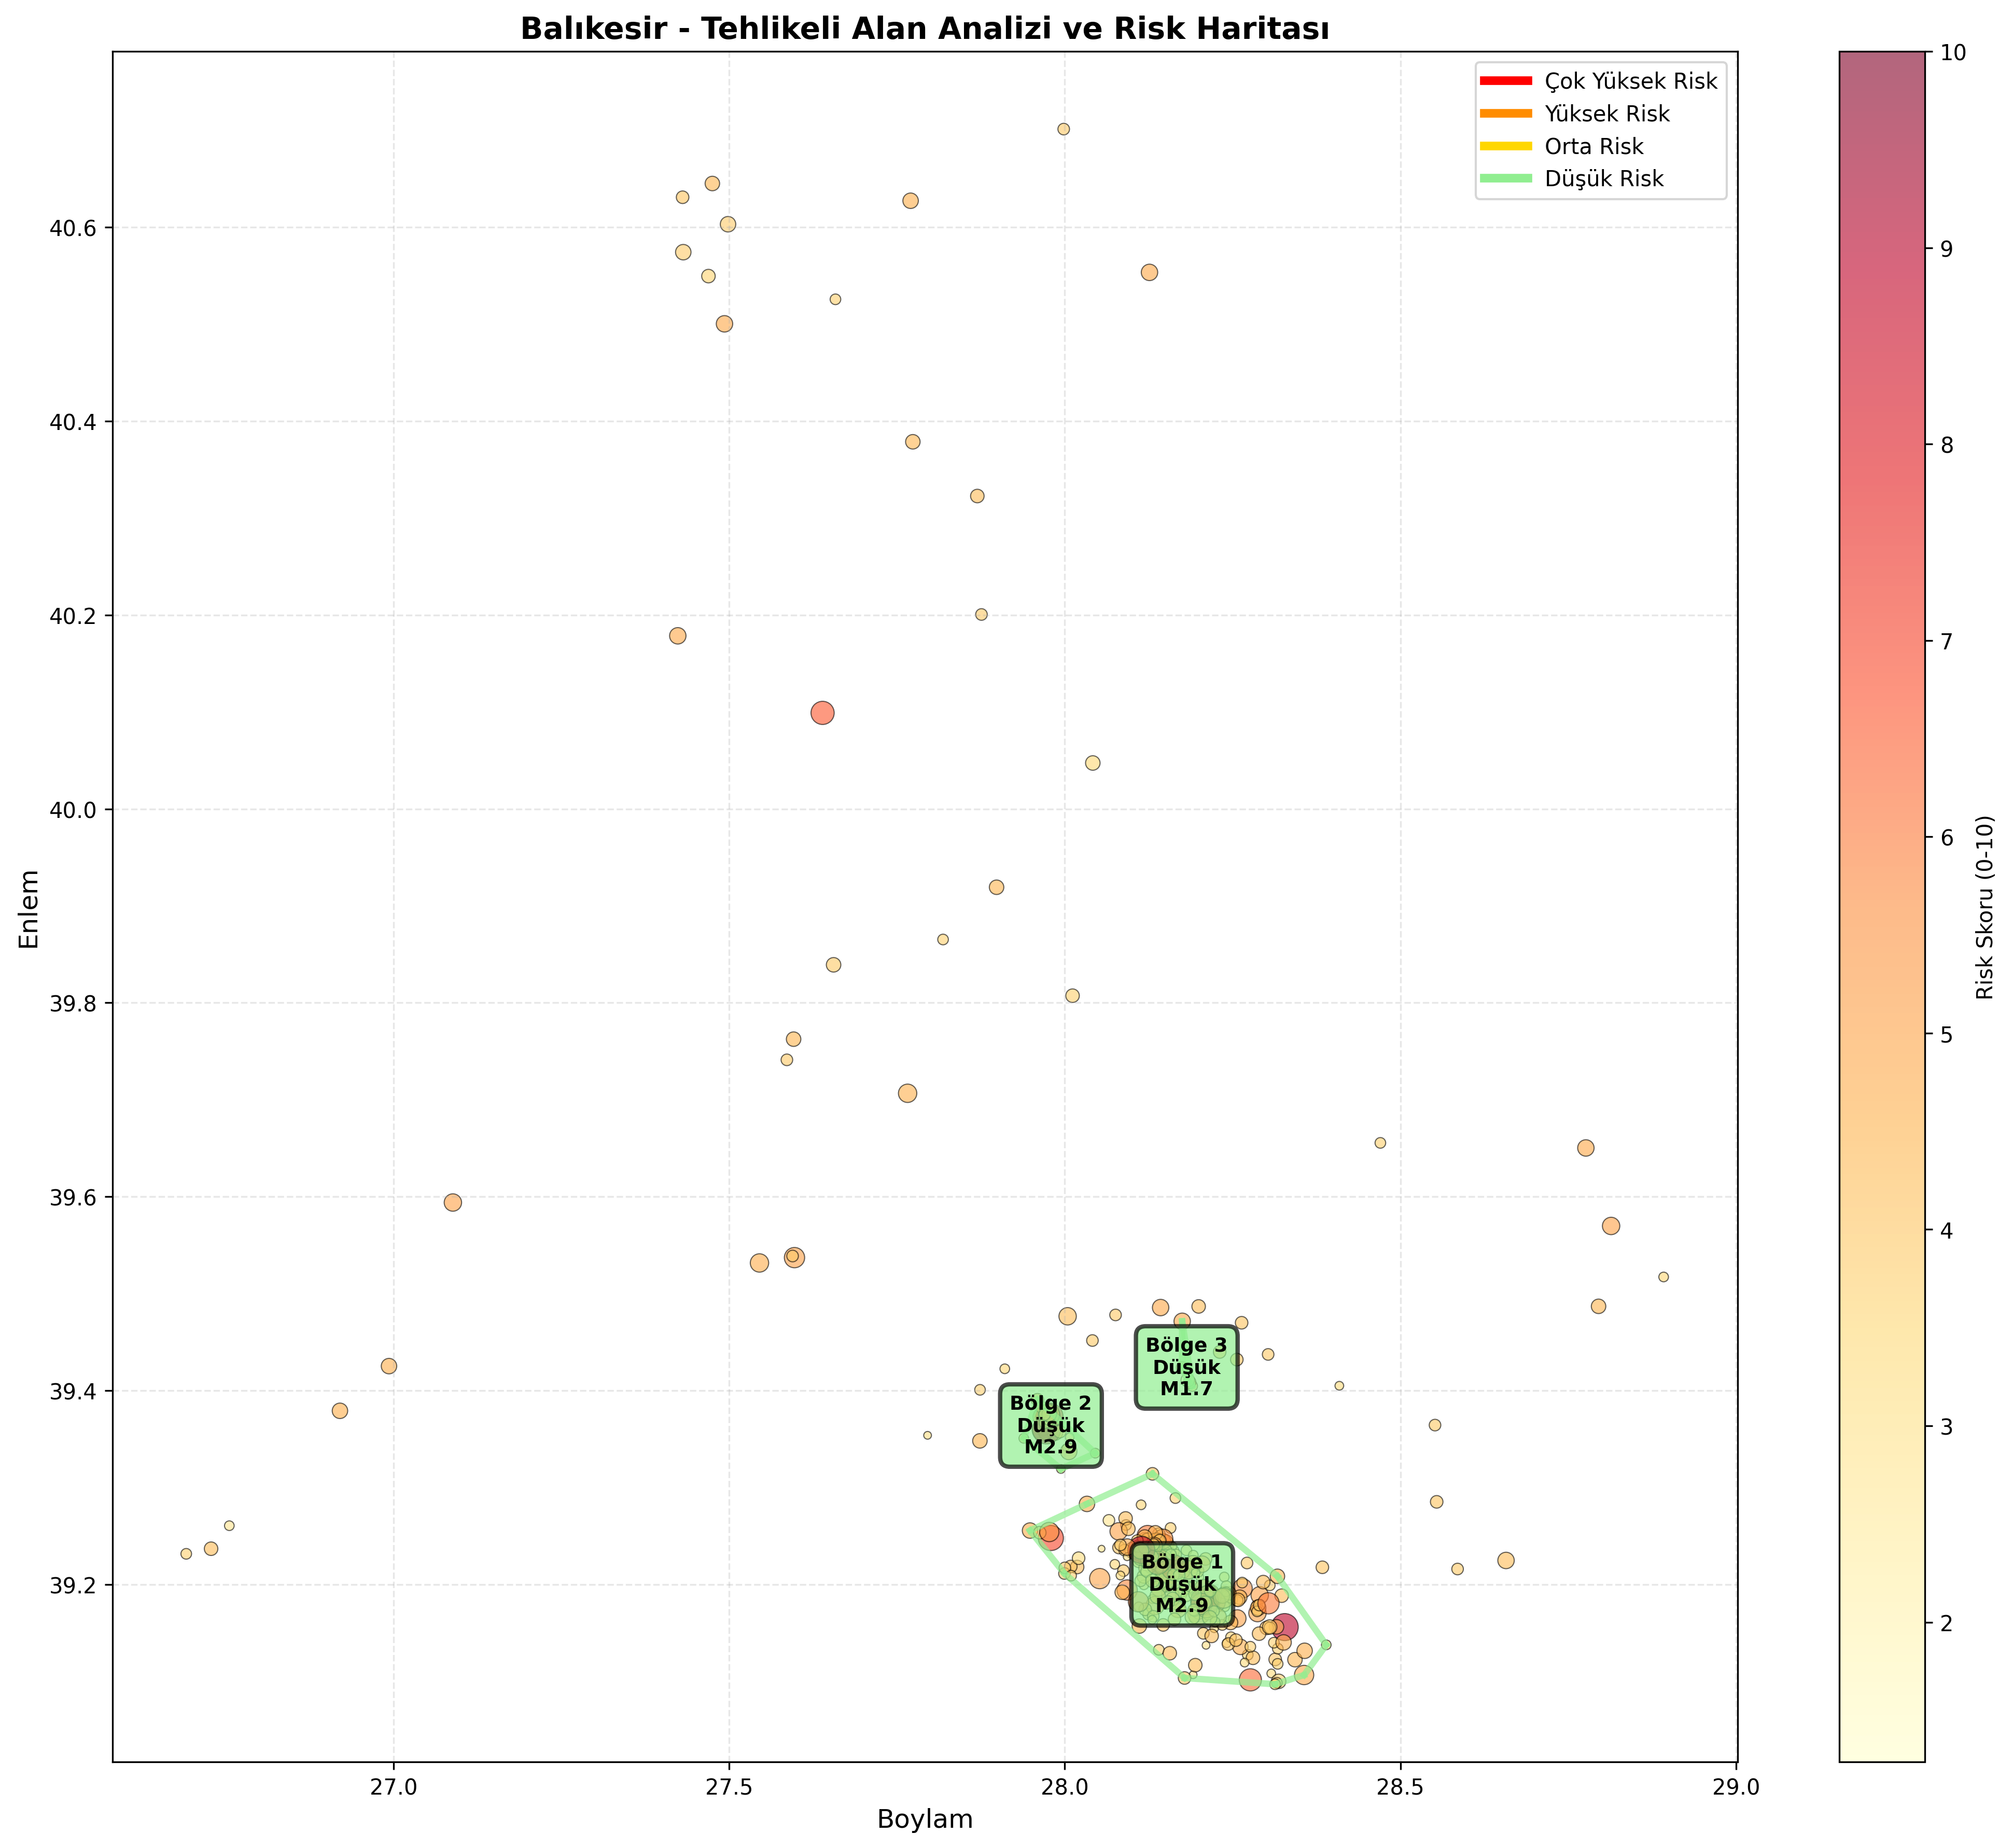The image size is (2013, 1848).
Task: Click y-axis tick label 40.2
Action: (74, 616)
